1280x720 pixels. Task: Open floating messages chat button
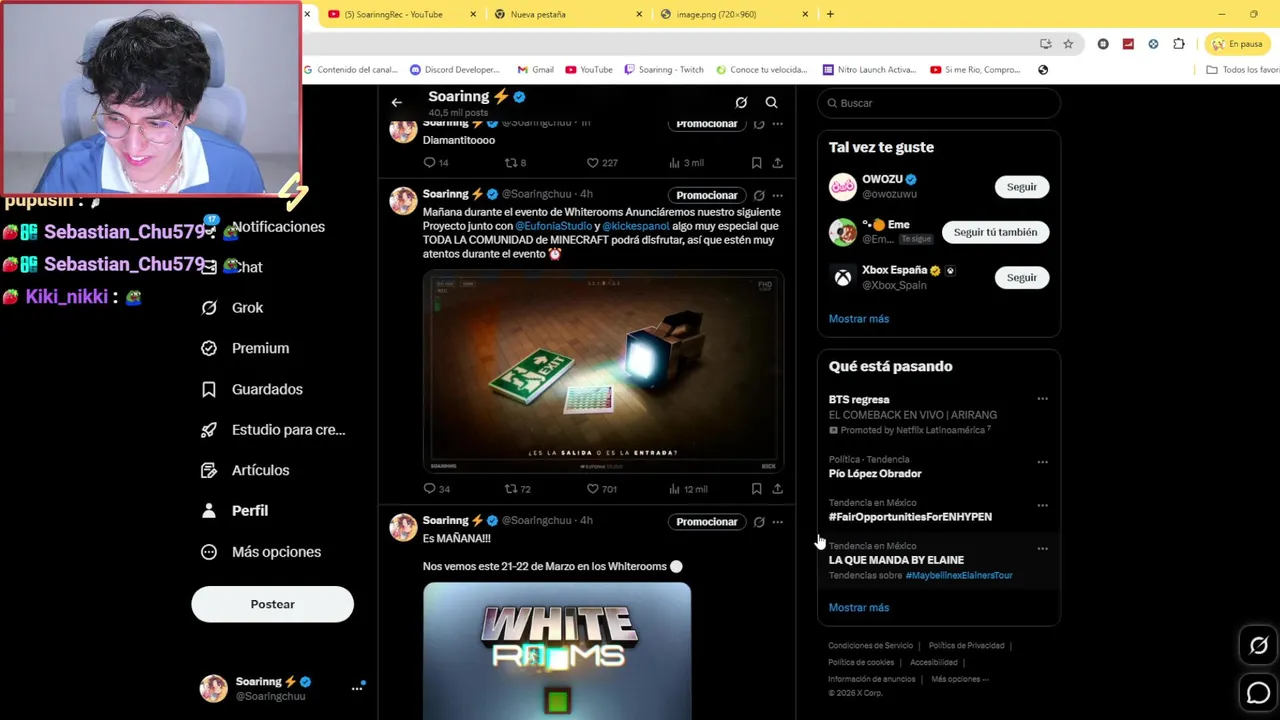click(1258, 692)
